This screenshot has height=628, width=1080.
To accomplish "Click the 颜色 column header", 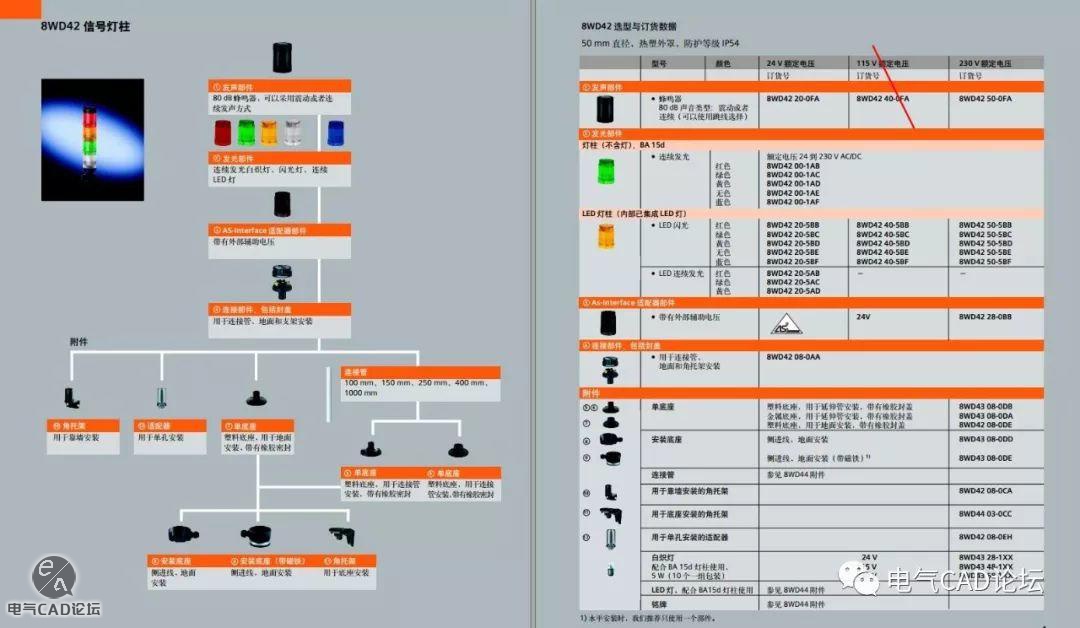I will pyautogui.click(x=723, y=63).
